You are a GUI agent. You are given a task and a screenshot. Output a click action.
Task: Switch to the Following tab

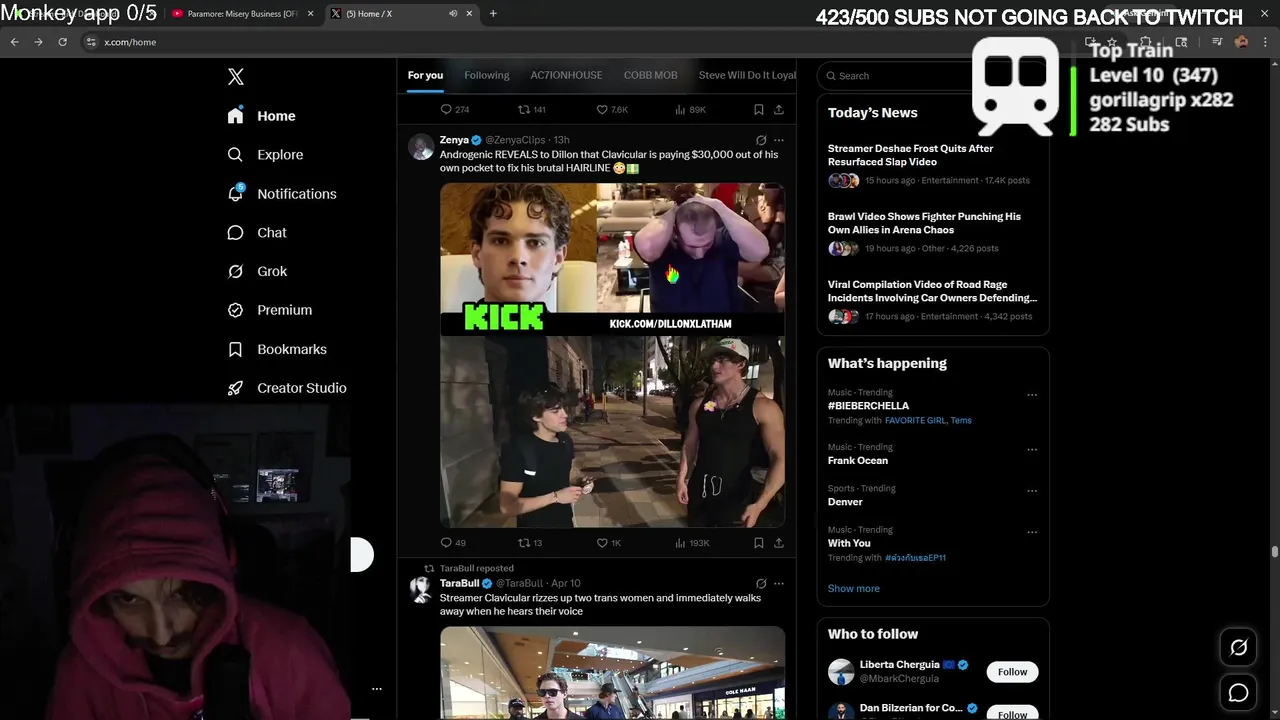point(487,75)
